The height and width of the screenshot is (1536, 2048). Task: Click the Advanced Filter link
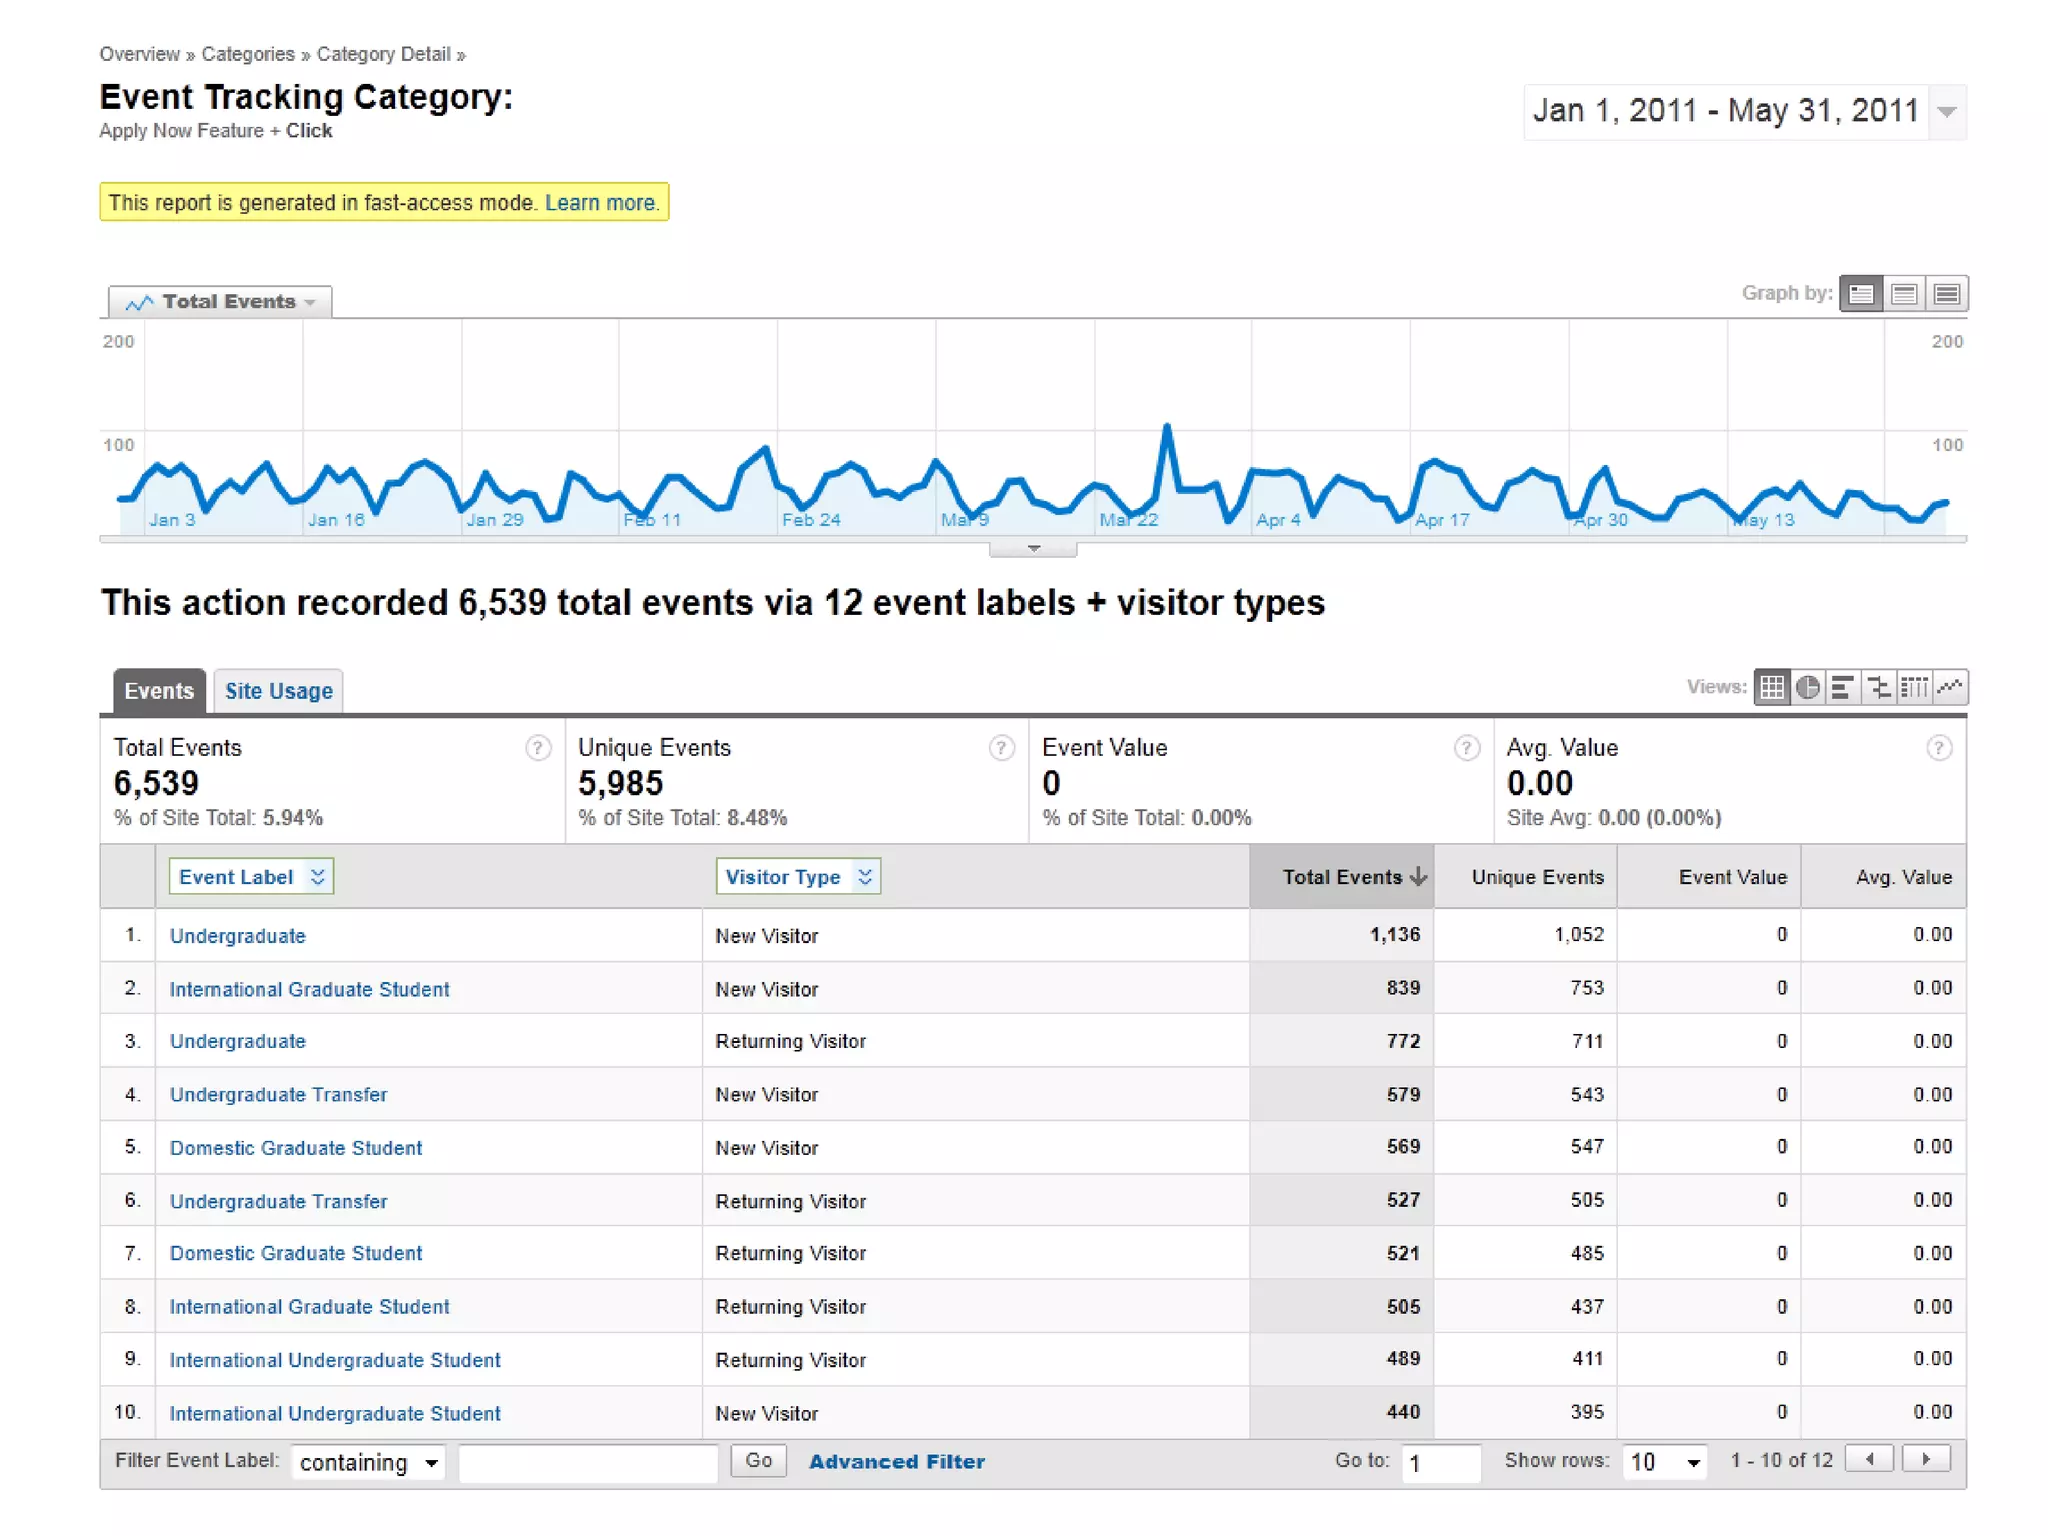[896, 1462]
